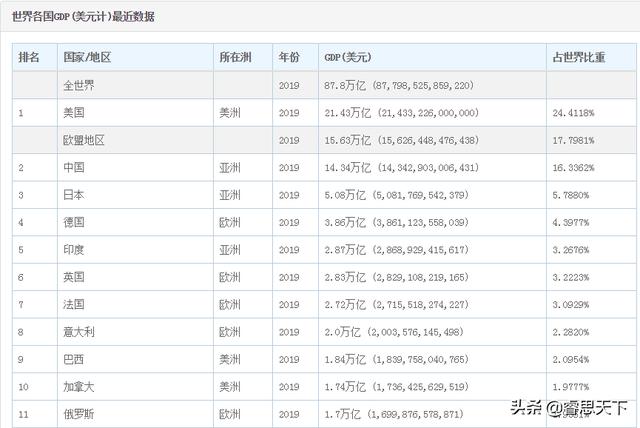This screenshot has height=428, width=640.
Task: Click the 年份 column header
Action: tap(289, 58)
